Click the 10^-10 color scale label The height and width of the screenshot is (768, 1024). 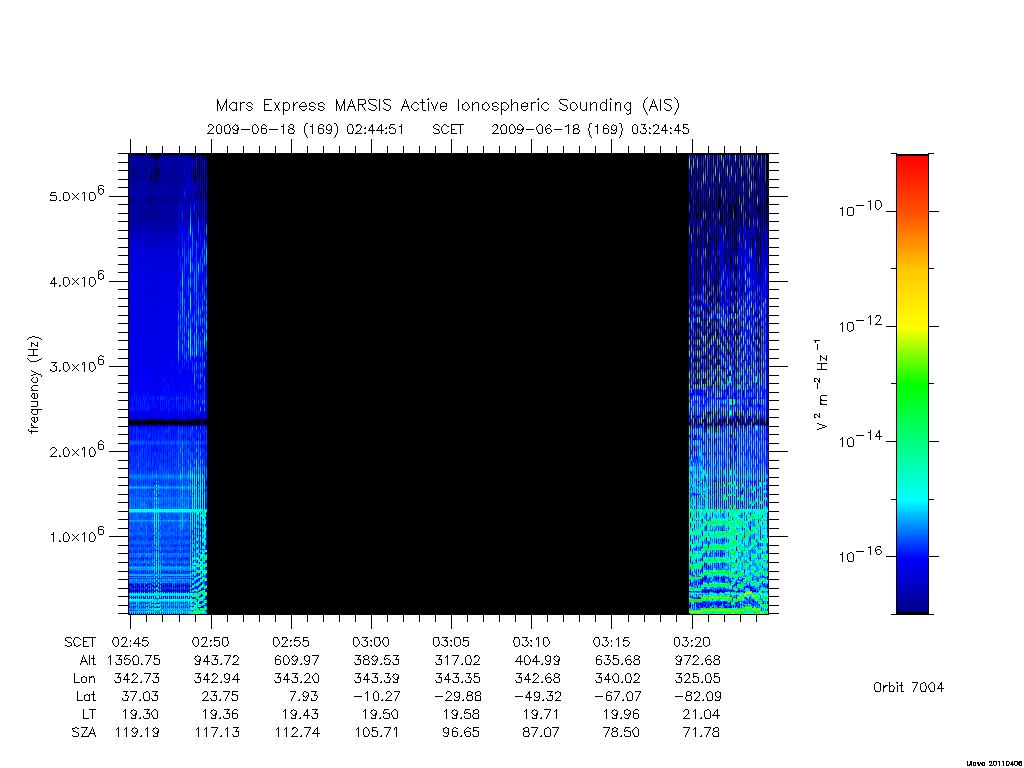859,210
